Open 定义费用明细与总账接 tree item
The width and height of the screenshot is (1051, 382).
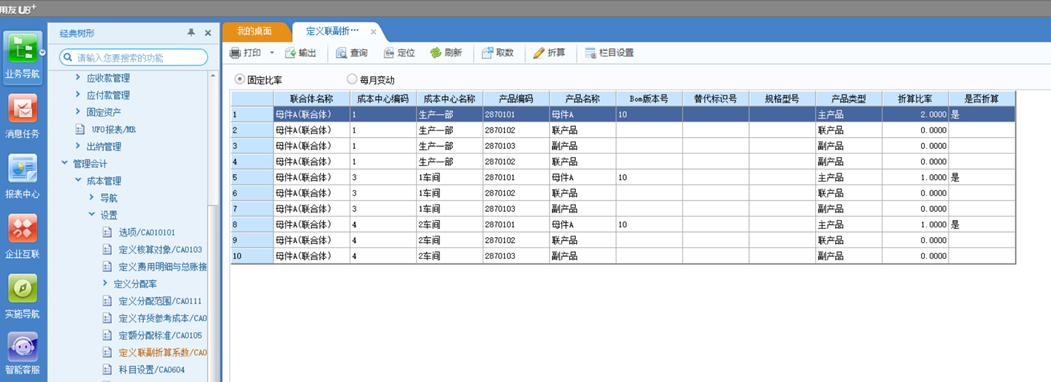[162, 267]
